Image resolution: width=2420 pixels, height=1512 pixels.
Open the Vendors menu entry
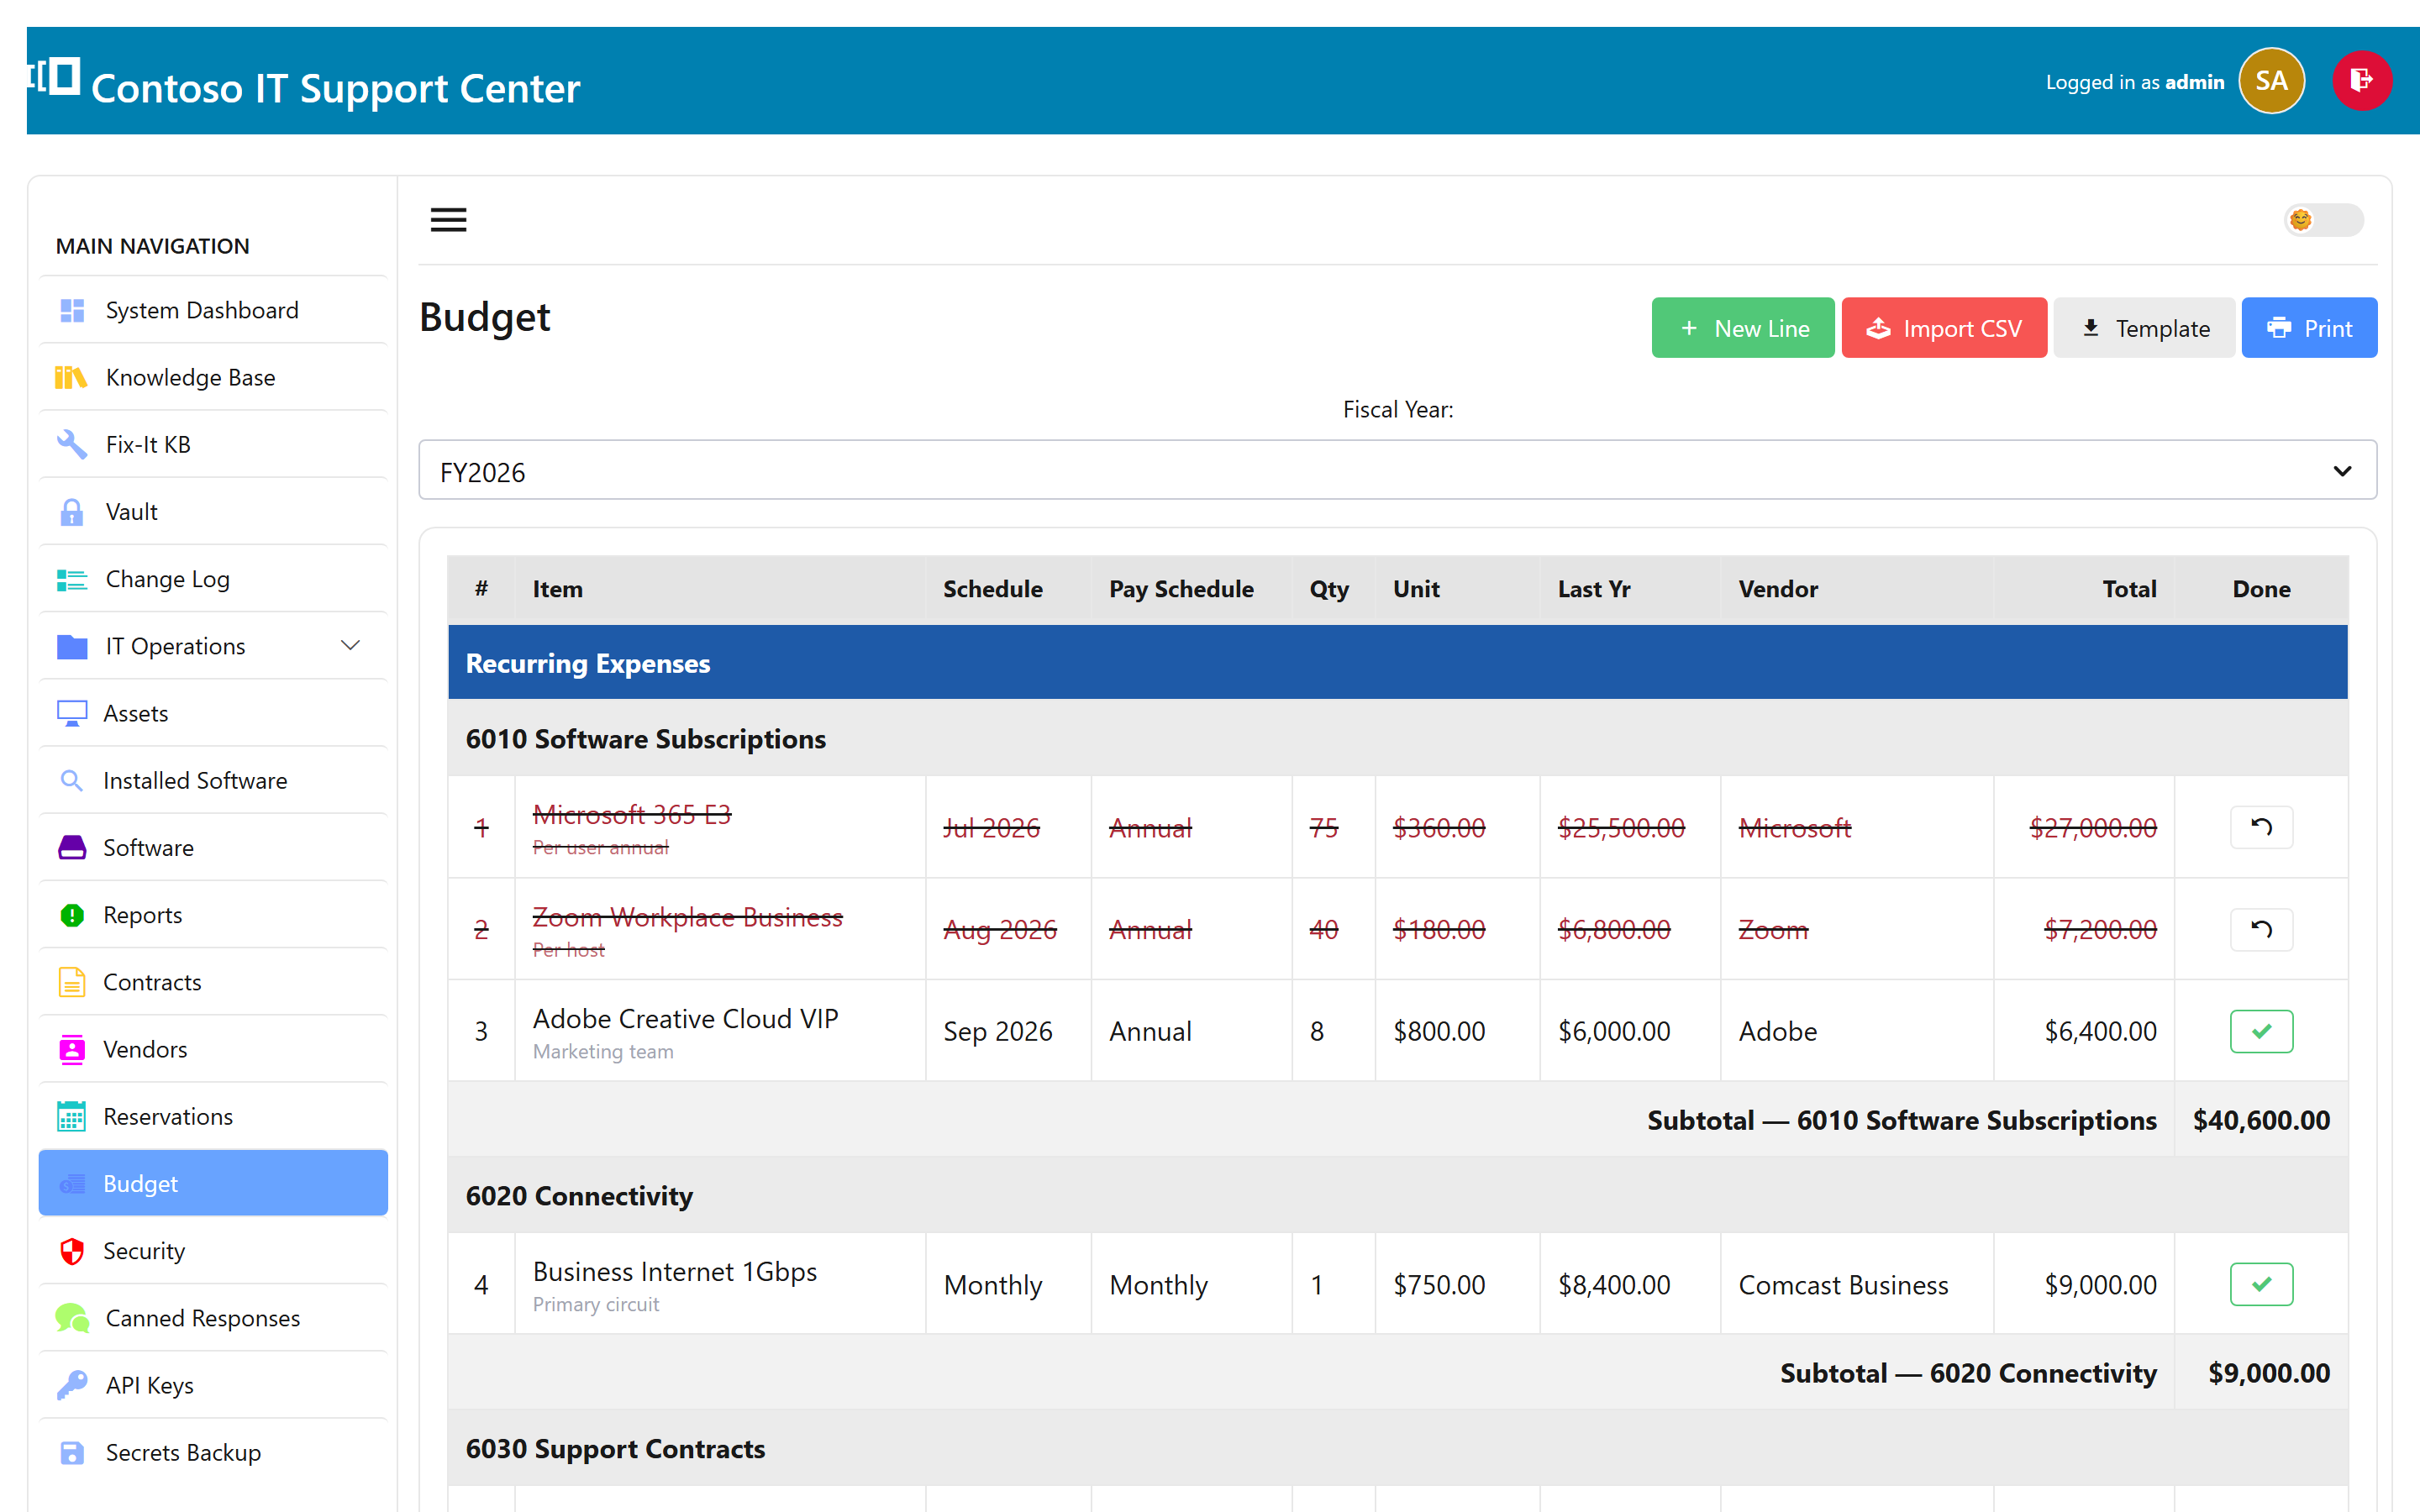point(213,1049)
